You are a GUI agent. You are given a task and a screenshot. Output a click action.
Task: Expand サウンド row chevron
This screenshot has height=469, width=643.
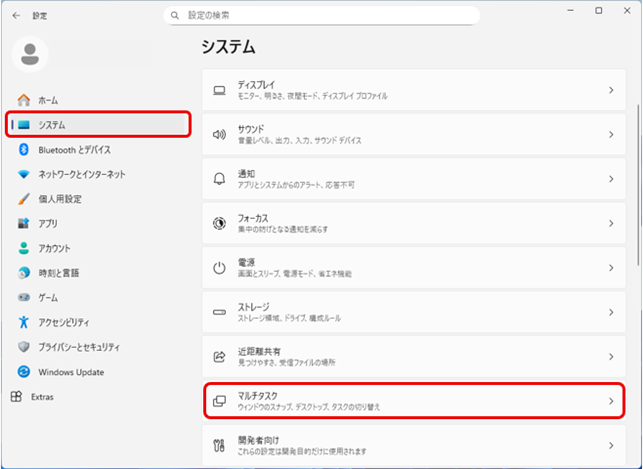click(611, 134)
